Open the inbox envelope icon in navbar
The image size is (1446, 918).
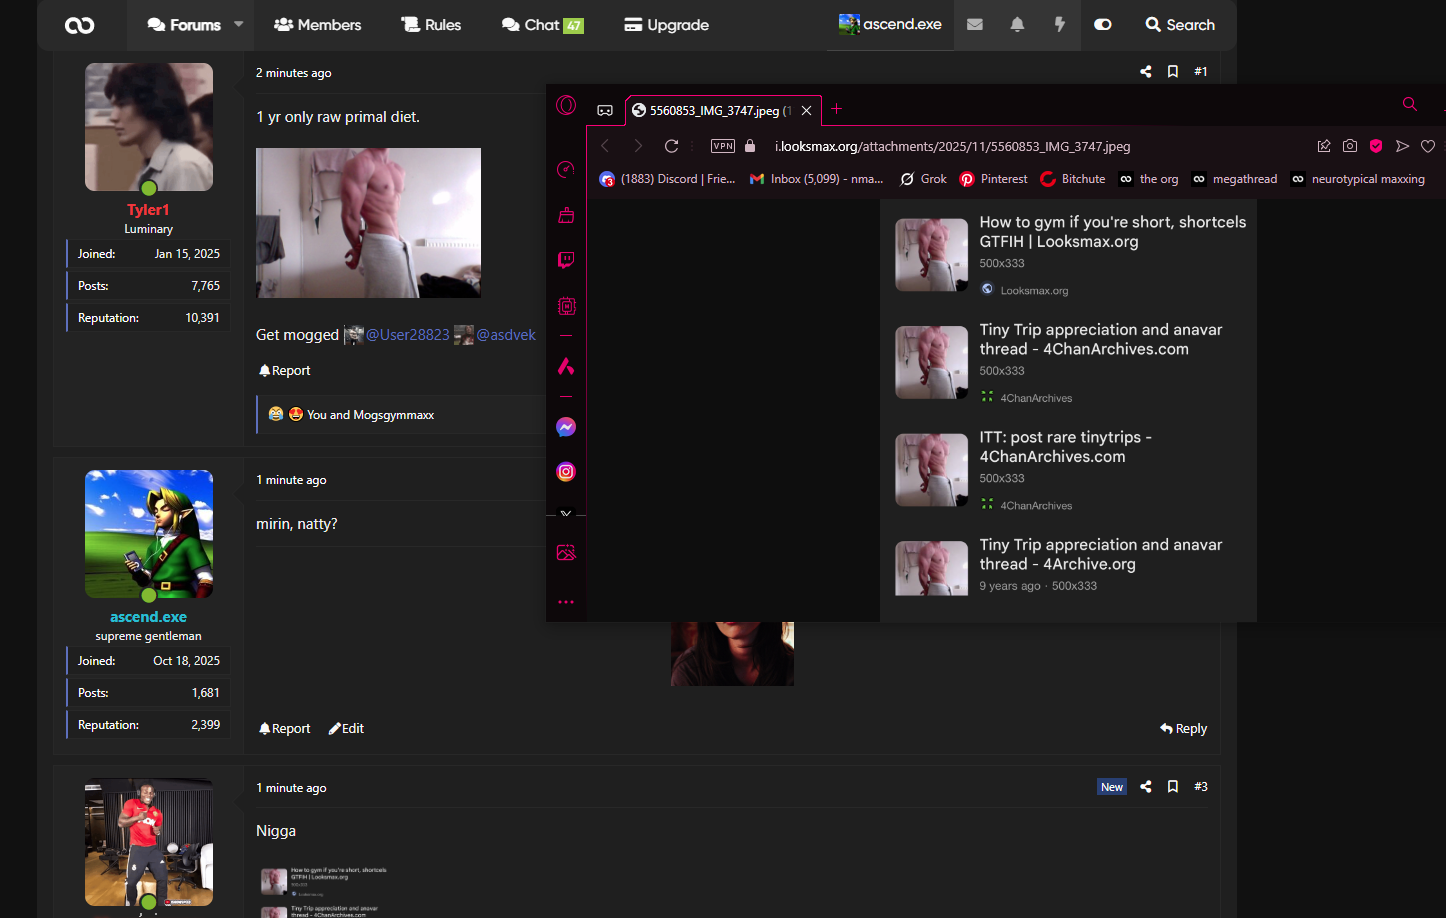point(975,25)
